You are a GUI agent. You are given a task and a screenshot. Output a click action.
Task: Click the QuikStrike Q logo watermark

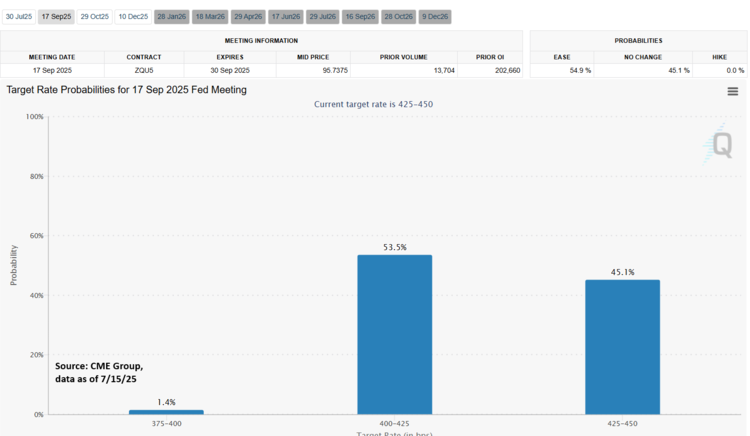[x=718, y=145]
